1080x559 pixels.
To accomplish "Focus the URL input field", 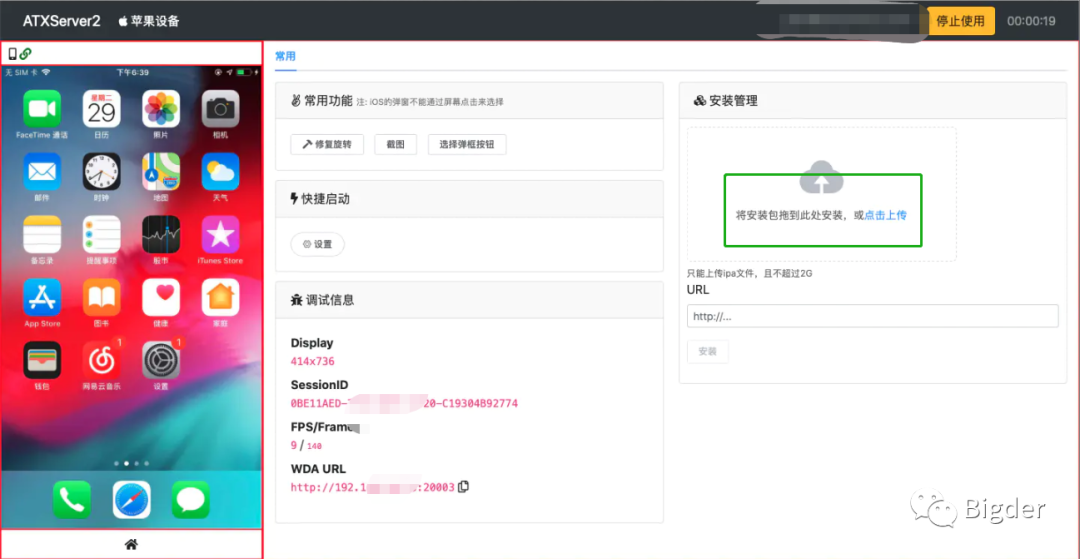I will 872,316.
